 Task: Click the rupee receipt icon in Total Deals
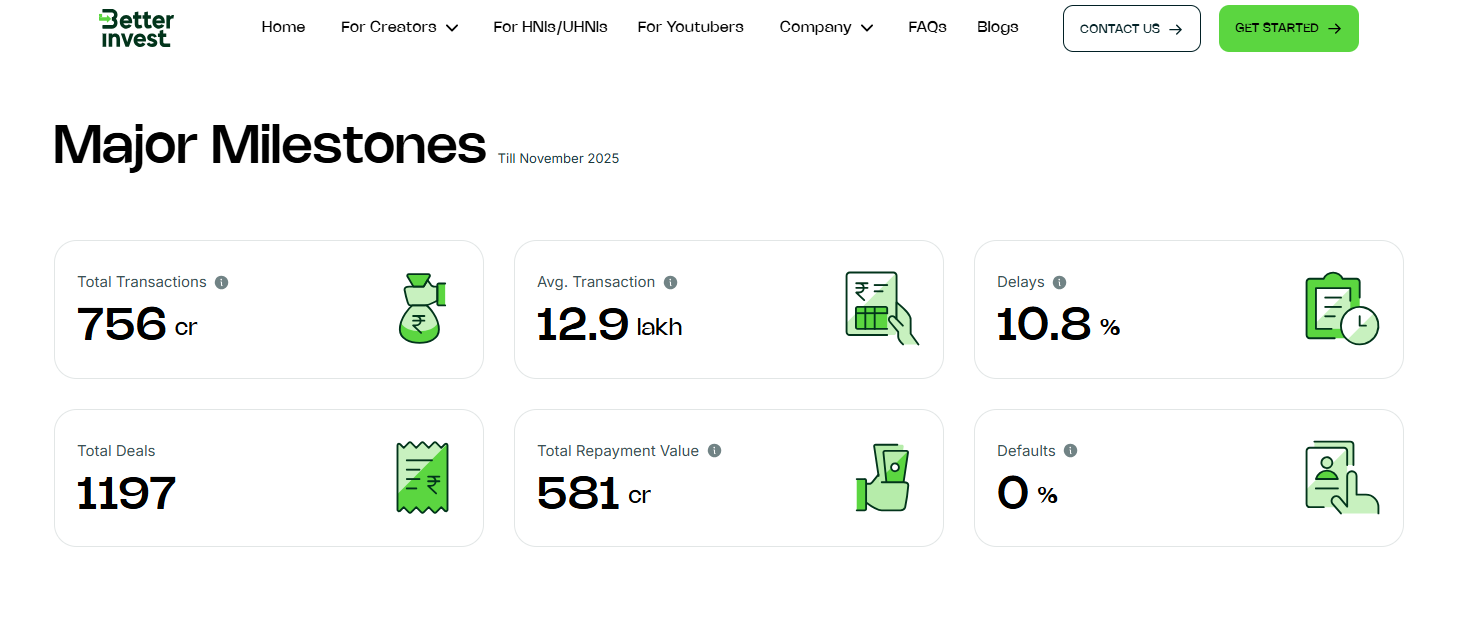tap(422, 478)
